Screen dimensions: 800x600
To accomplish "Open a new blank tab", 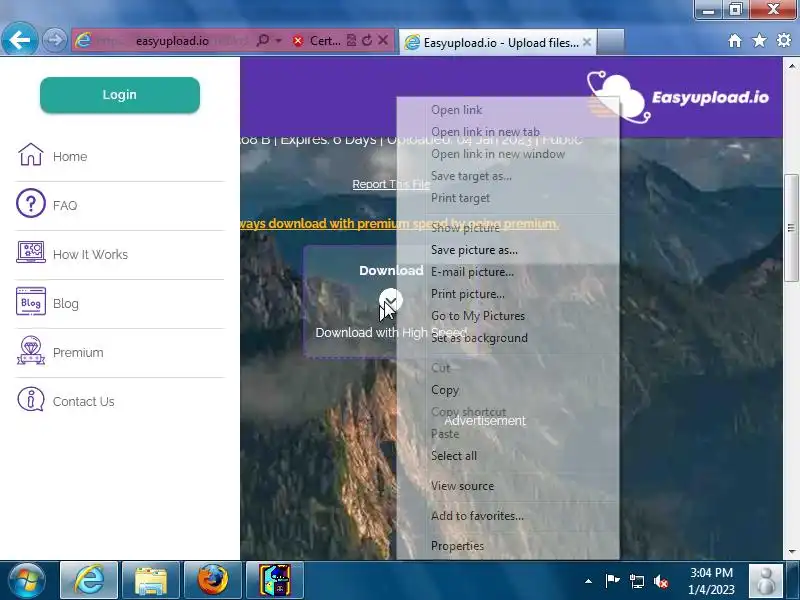I will 611,42.
